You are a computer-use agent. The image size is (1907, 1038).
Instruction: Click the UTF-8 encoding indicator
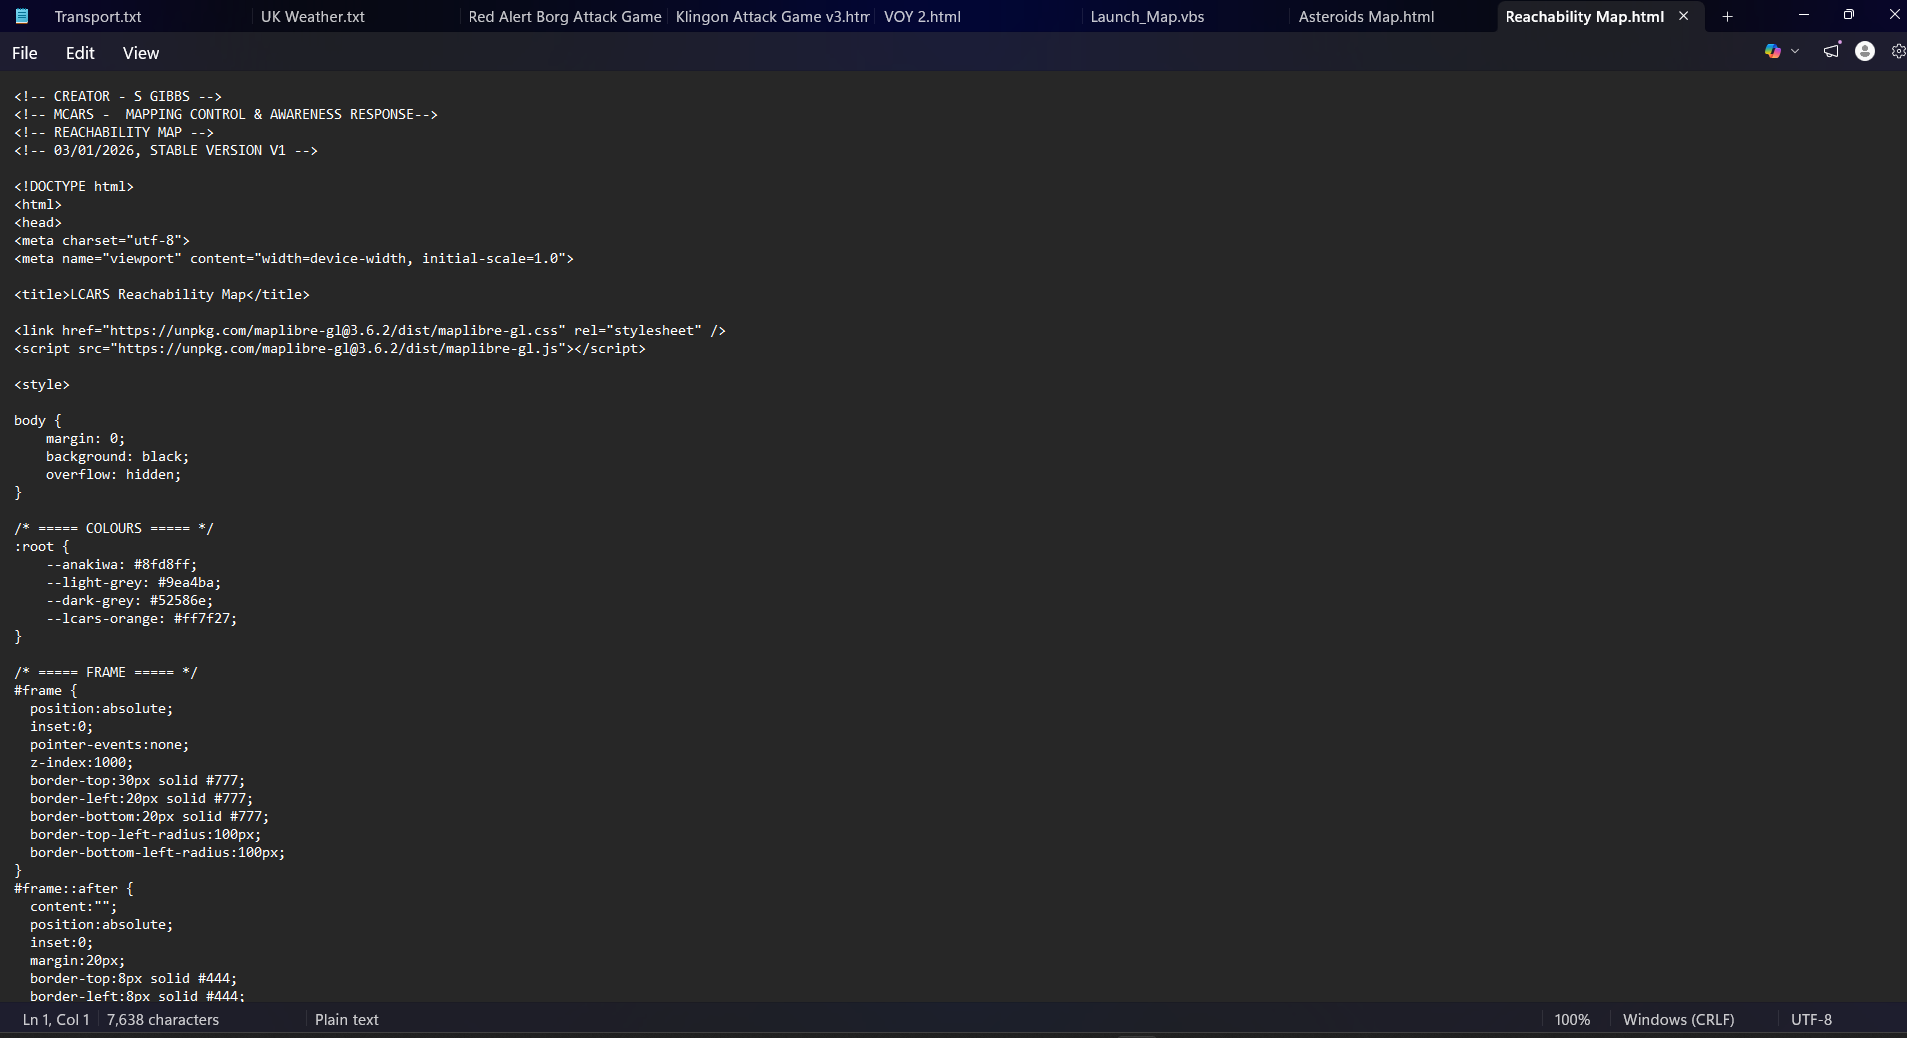click(x=1811, y=1020)
